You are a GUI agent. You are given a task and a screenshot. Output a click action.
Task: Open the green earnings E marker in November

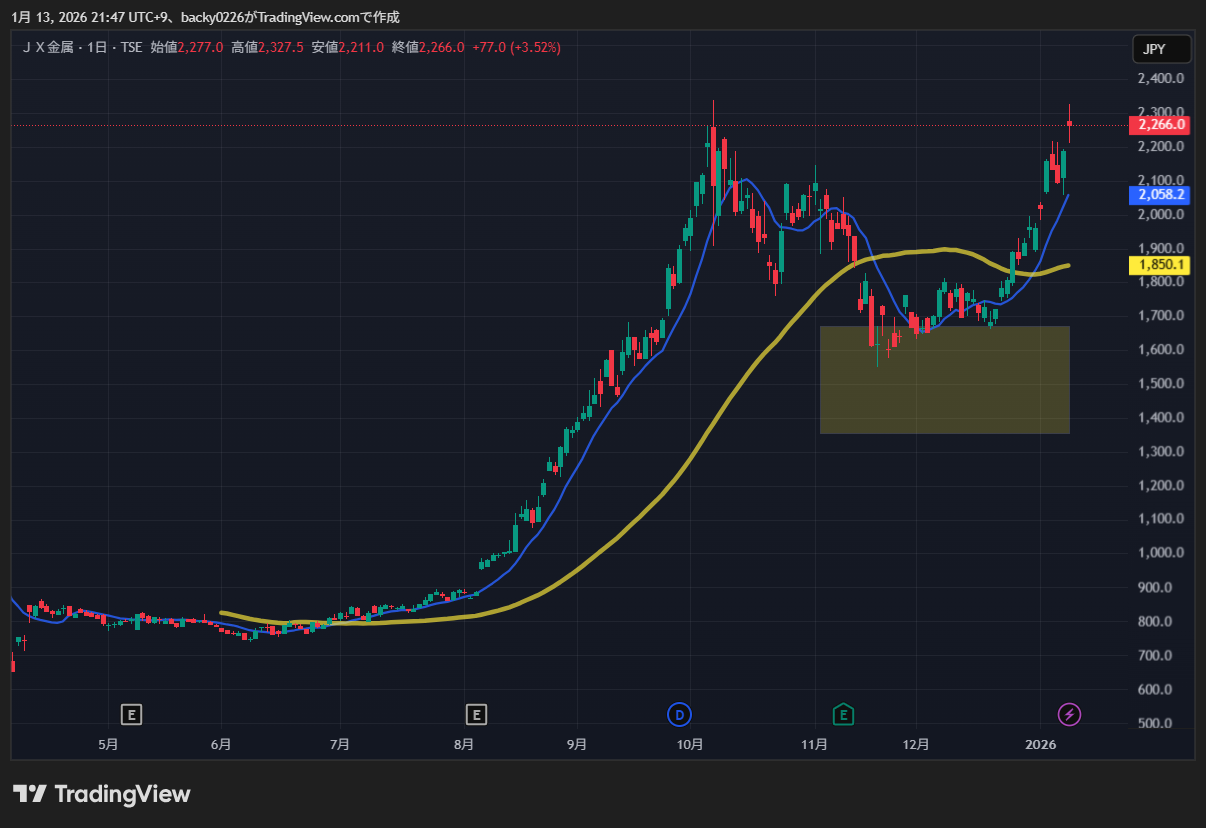pos(845,714)
